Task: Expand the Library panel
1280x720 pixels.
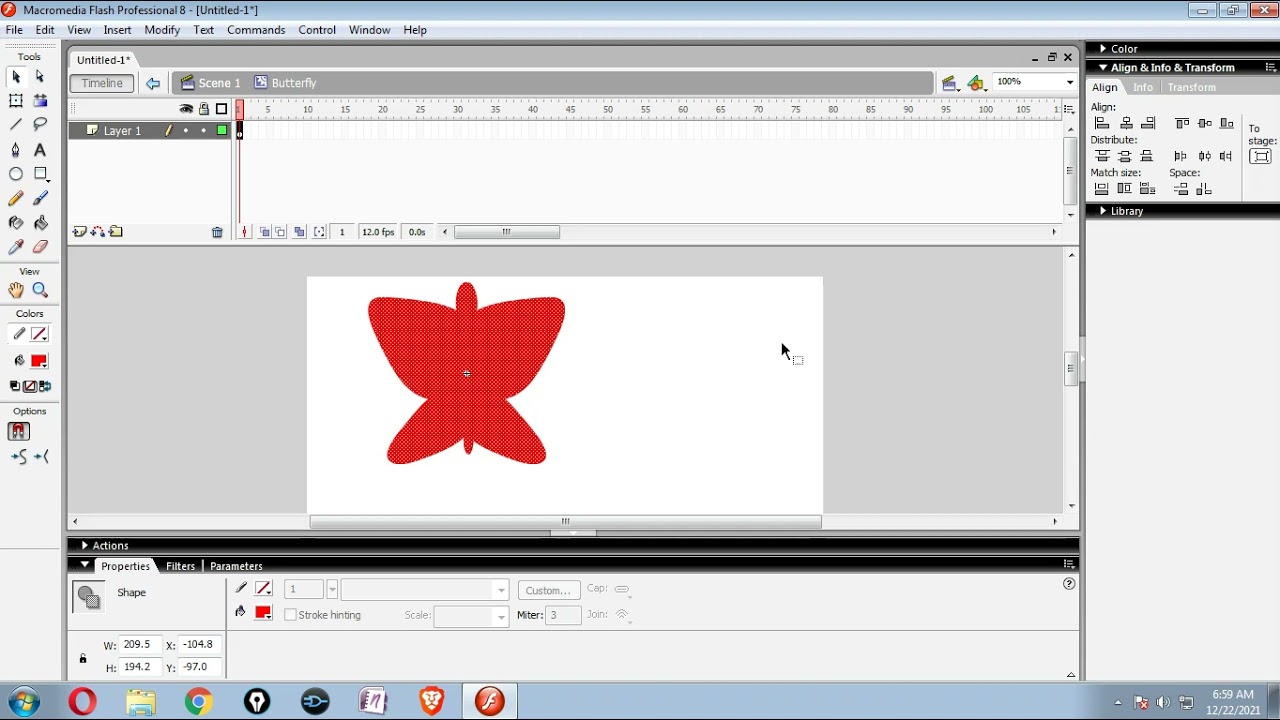Action: [1103, 211]
